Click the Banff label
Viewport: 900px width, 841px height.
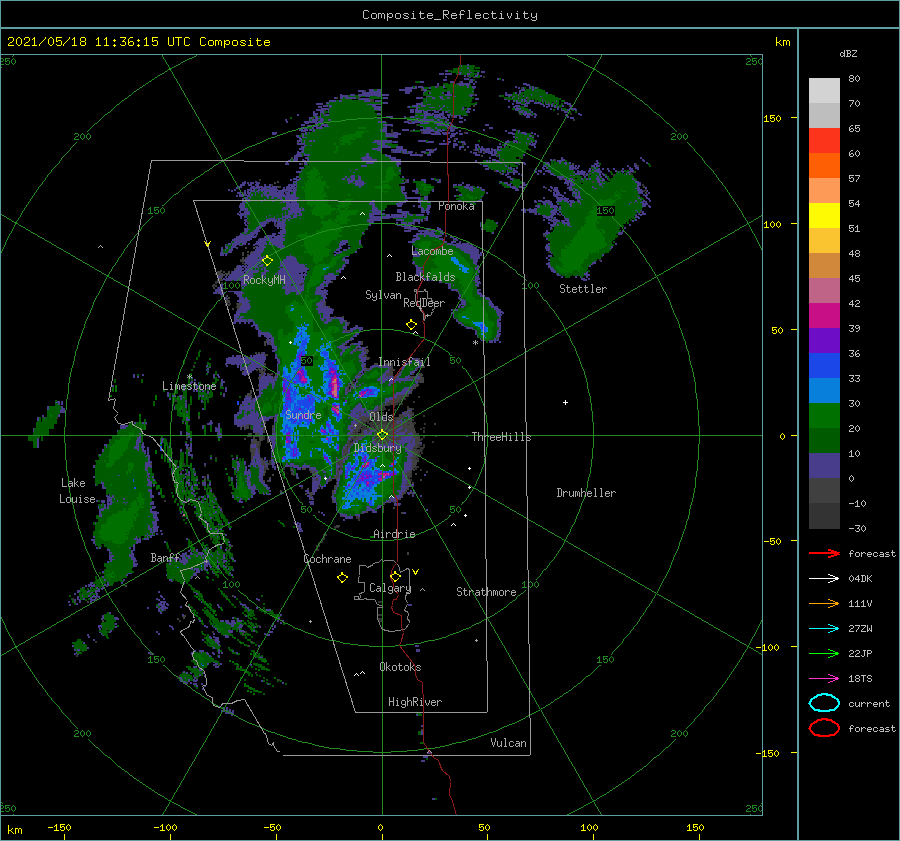pyautogui.click(x=165, y=558)
